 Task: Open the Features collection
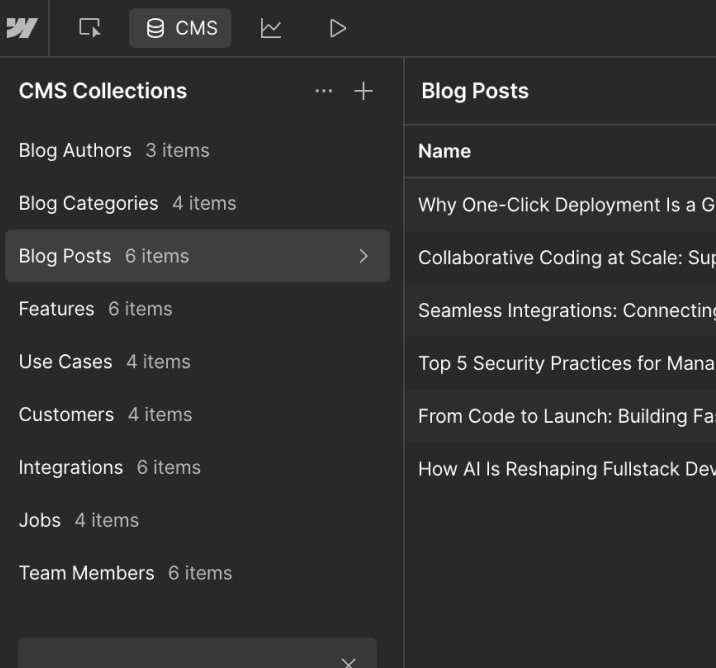[197, 309]
